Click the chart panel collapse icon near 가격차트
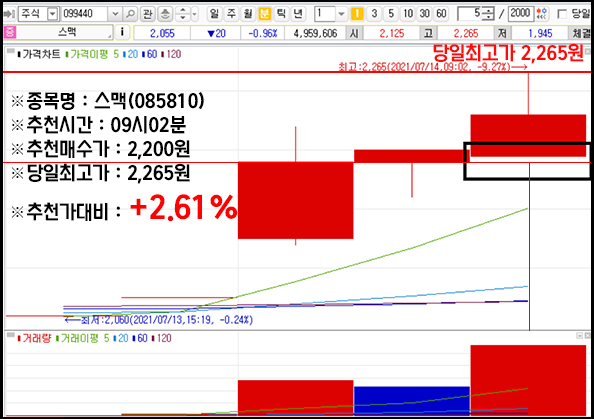Image resolution: width=594 pixels, height=419 pixels. coord(11,51)
